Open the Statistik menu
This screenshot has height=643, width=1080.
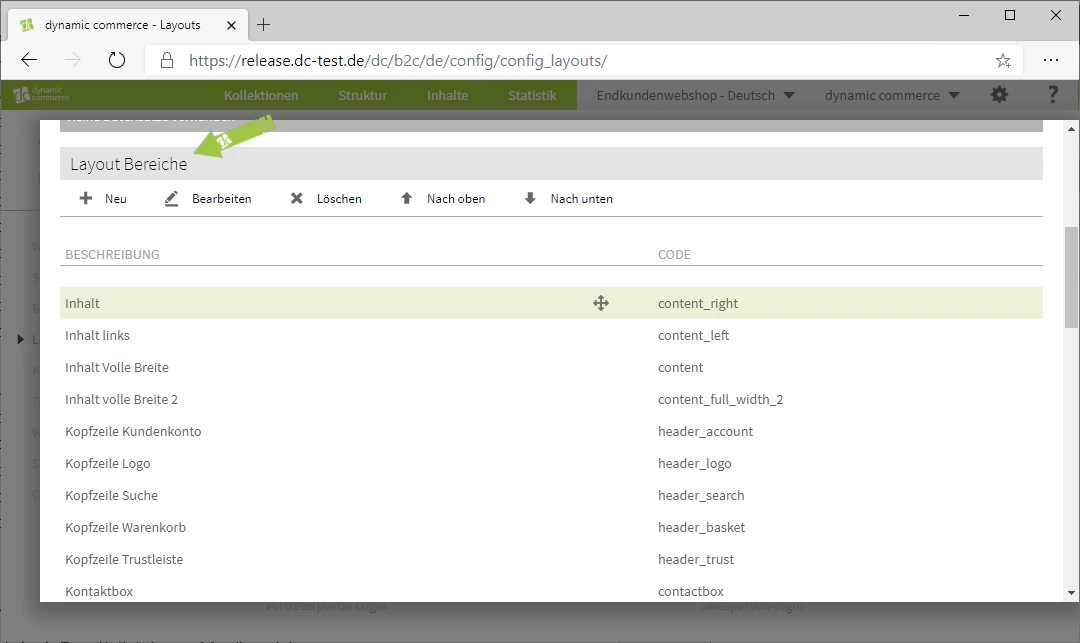[532, 95]
